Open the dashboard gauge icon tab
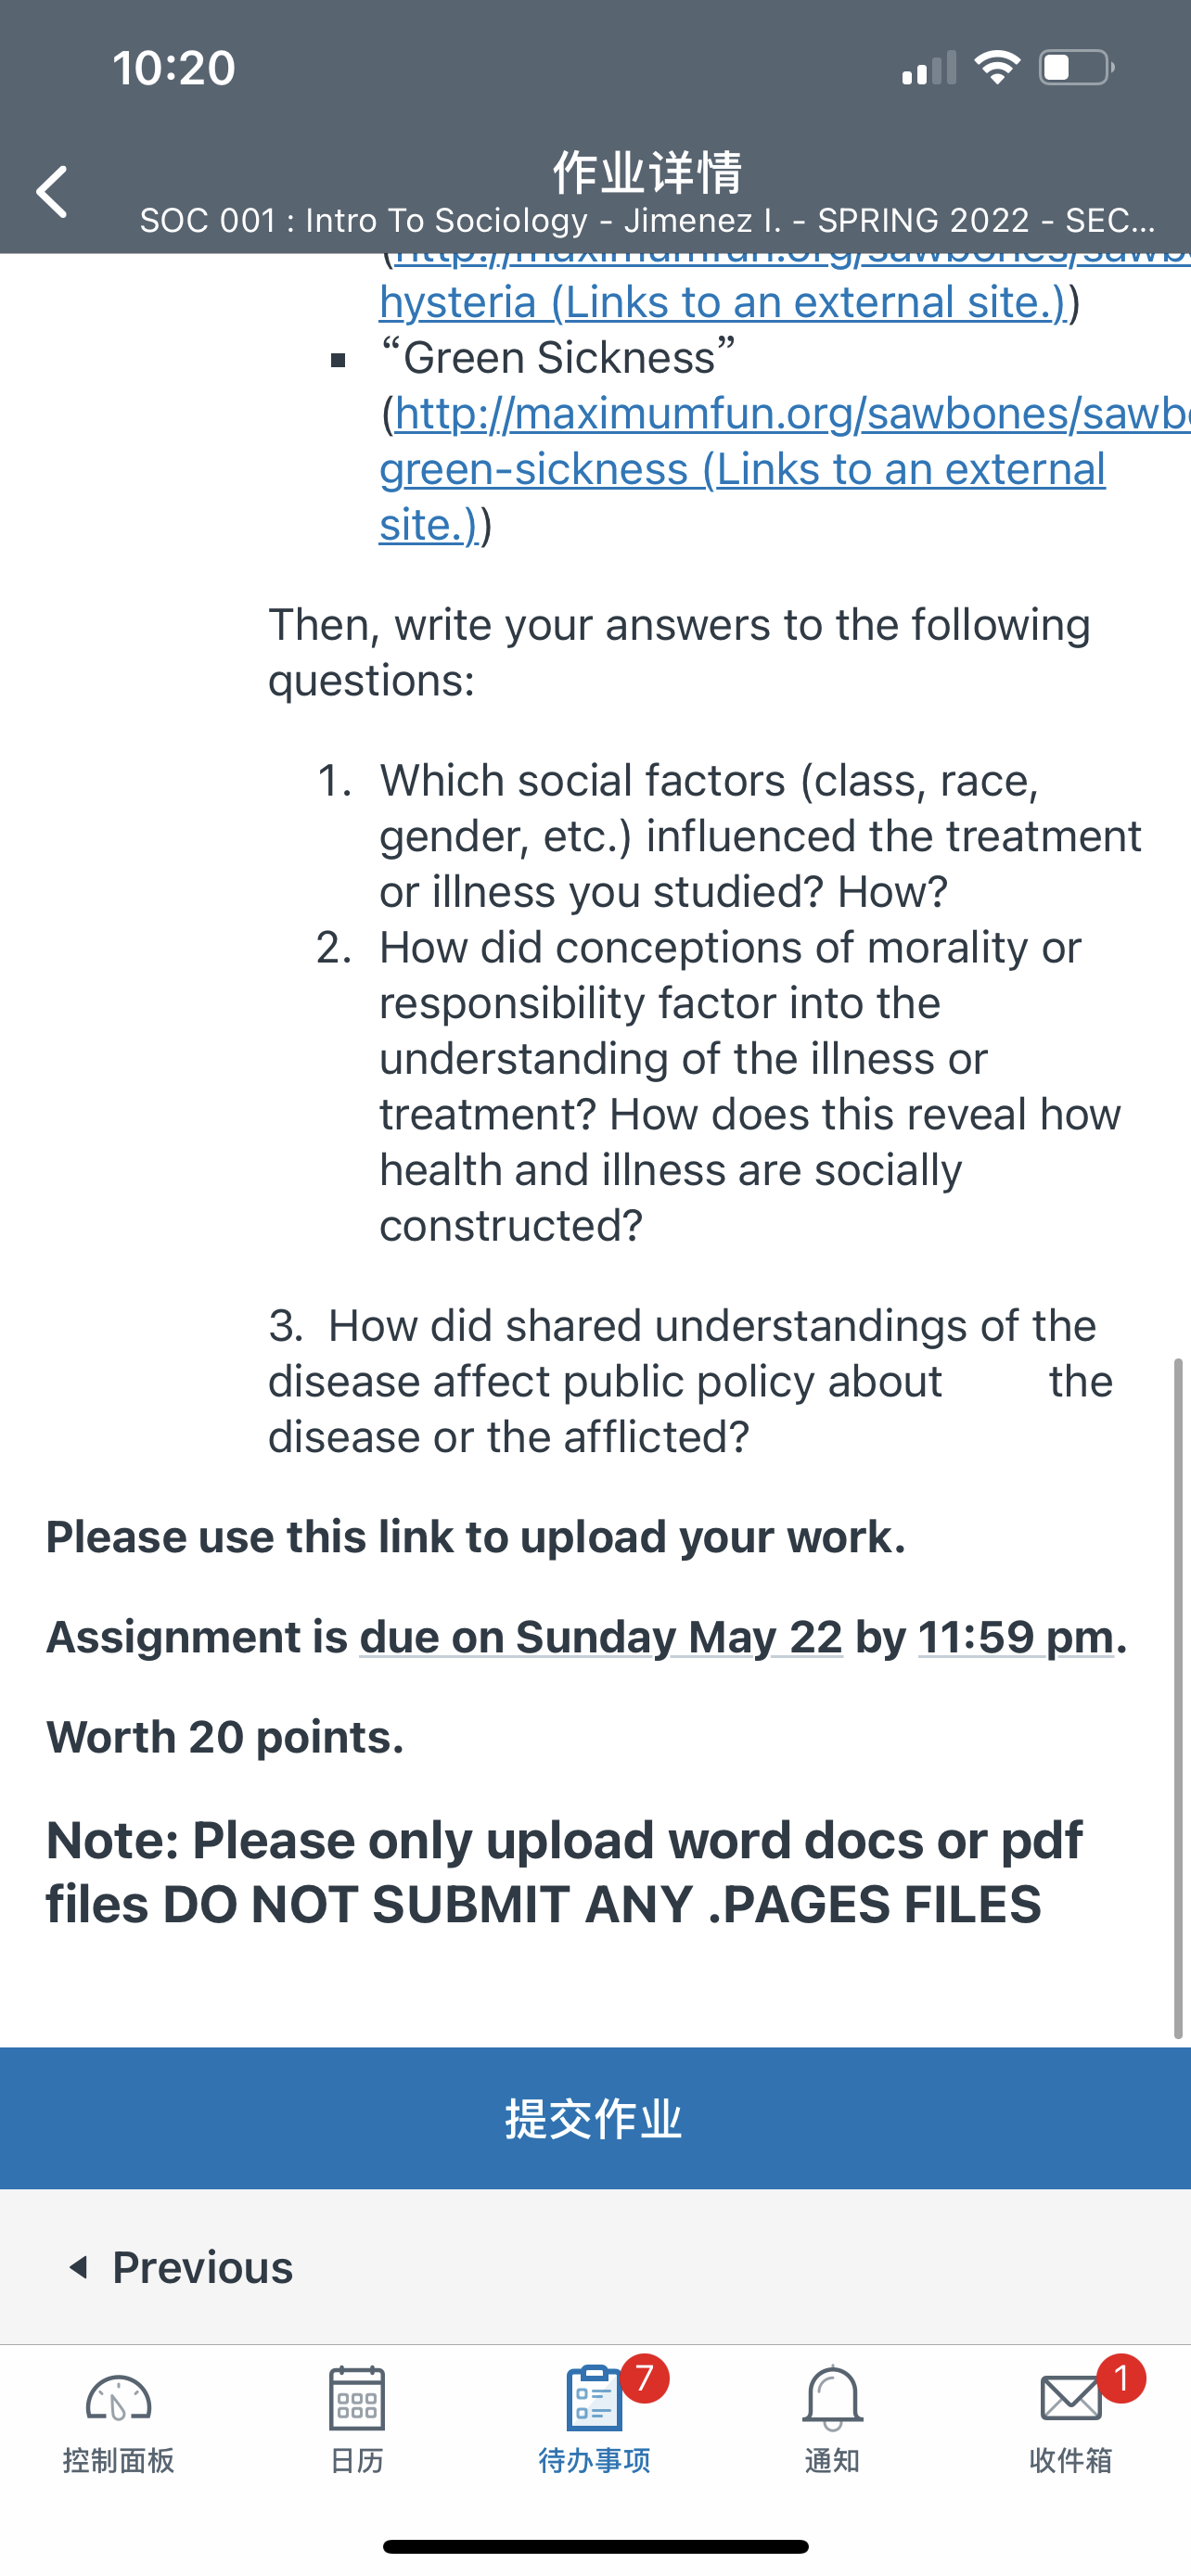1191x2576 pixels. [118, 2398]
